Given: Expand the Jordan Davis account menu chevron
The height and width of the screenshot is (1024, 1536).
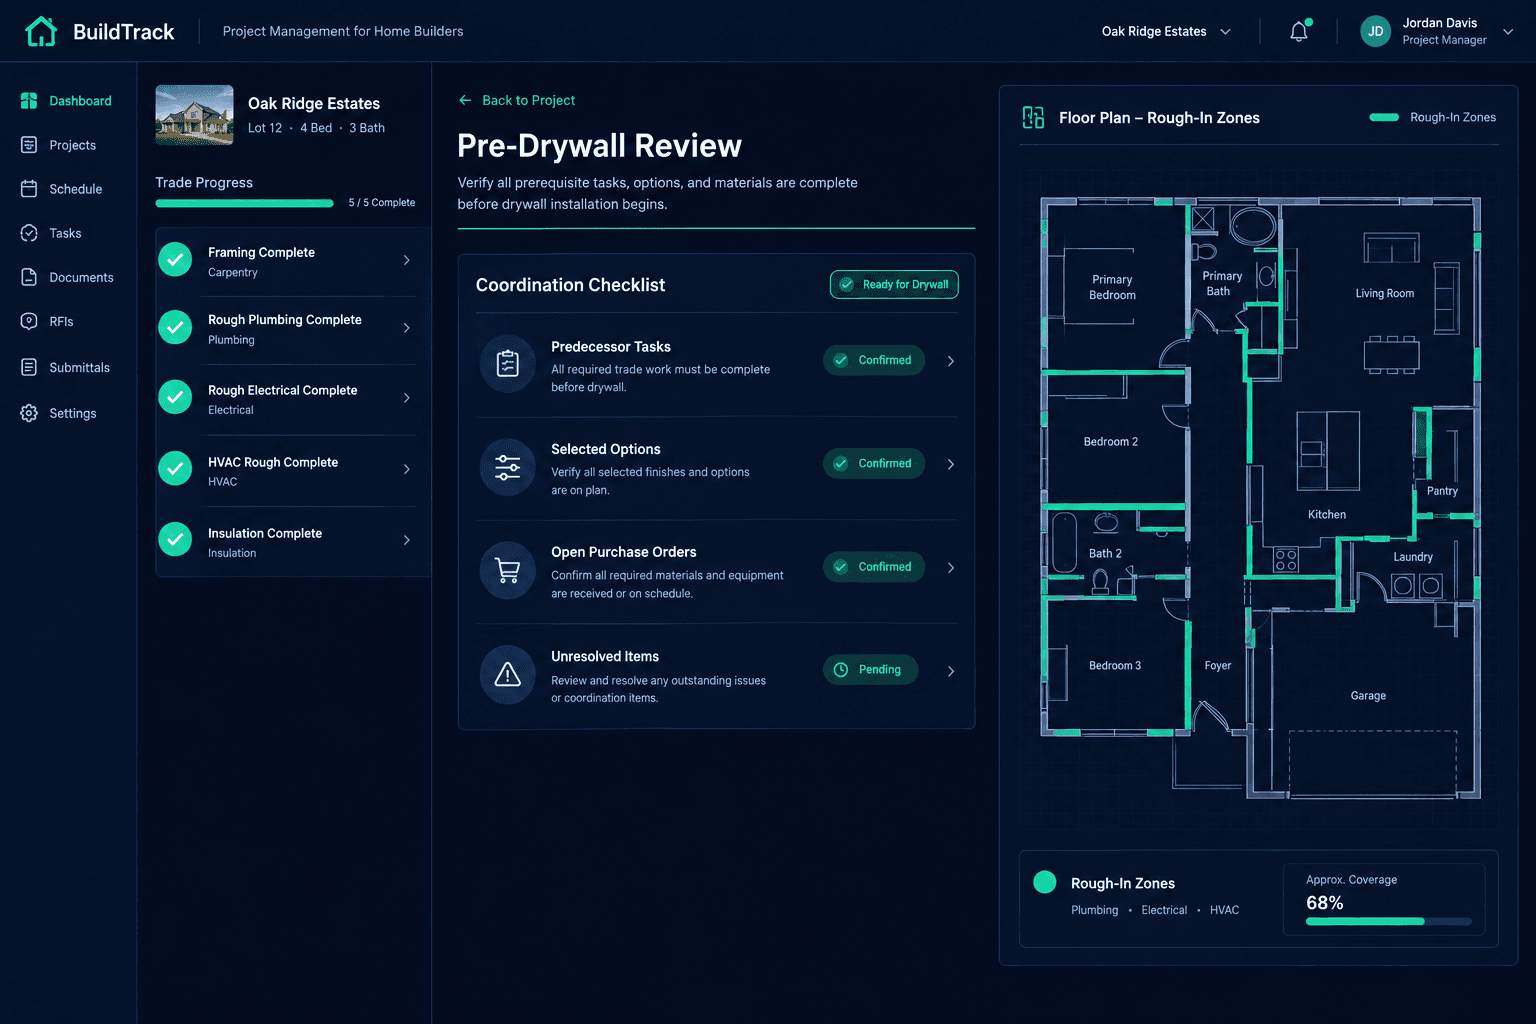Looking at the screenshot, I should pos(1508,31).
